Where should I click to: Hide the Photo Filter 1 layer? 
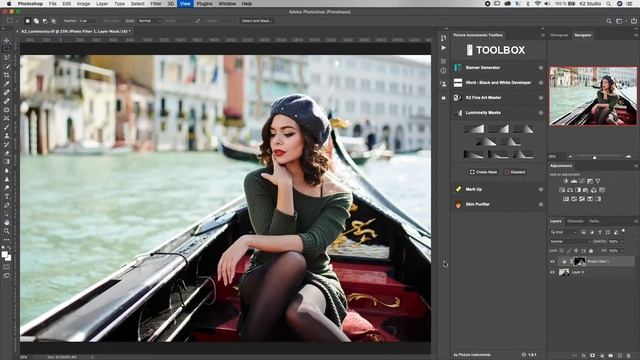tap(553, 262)
